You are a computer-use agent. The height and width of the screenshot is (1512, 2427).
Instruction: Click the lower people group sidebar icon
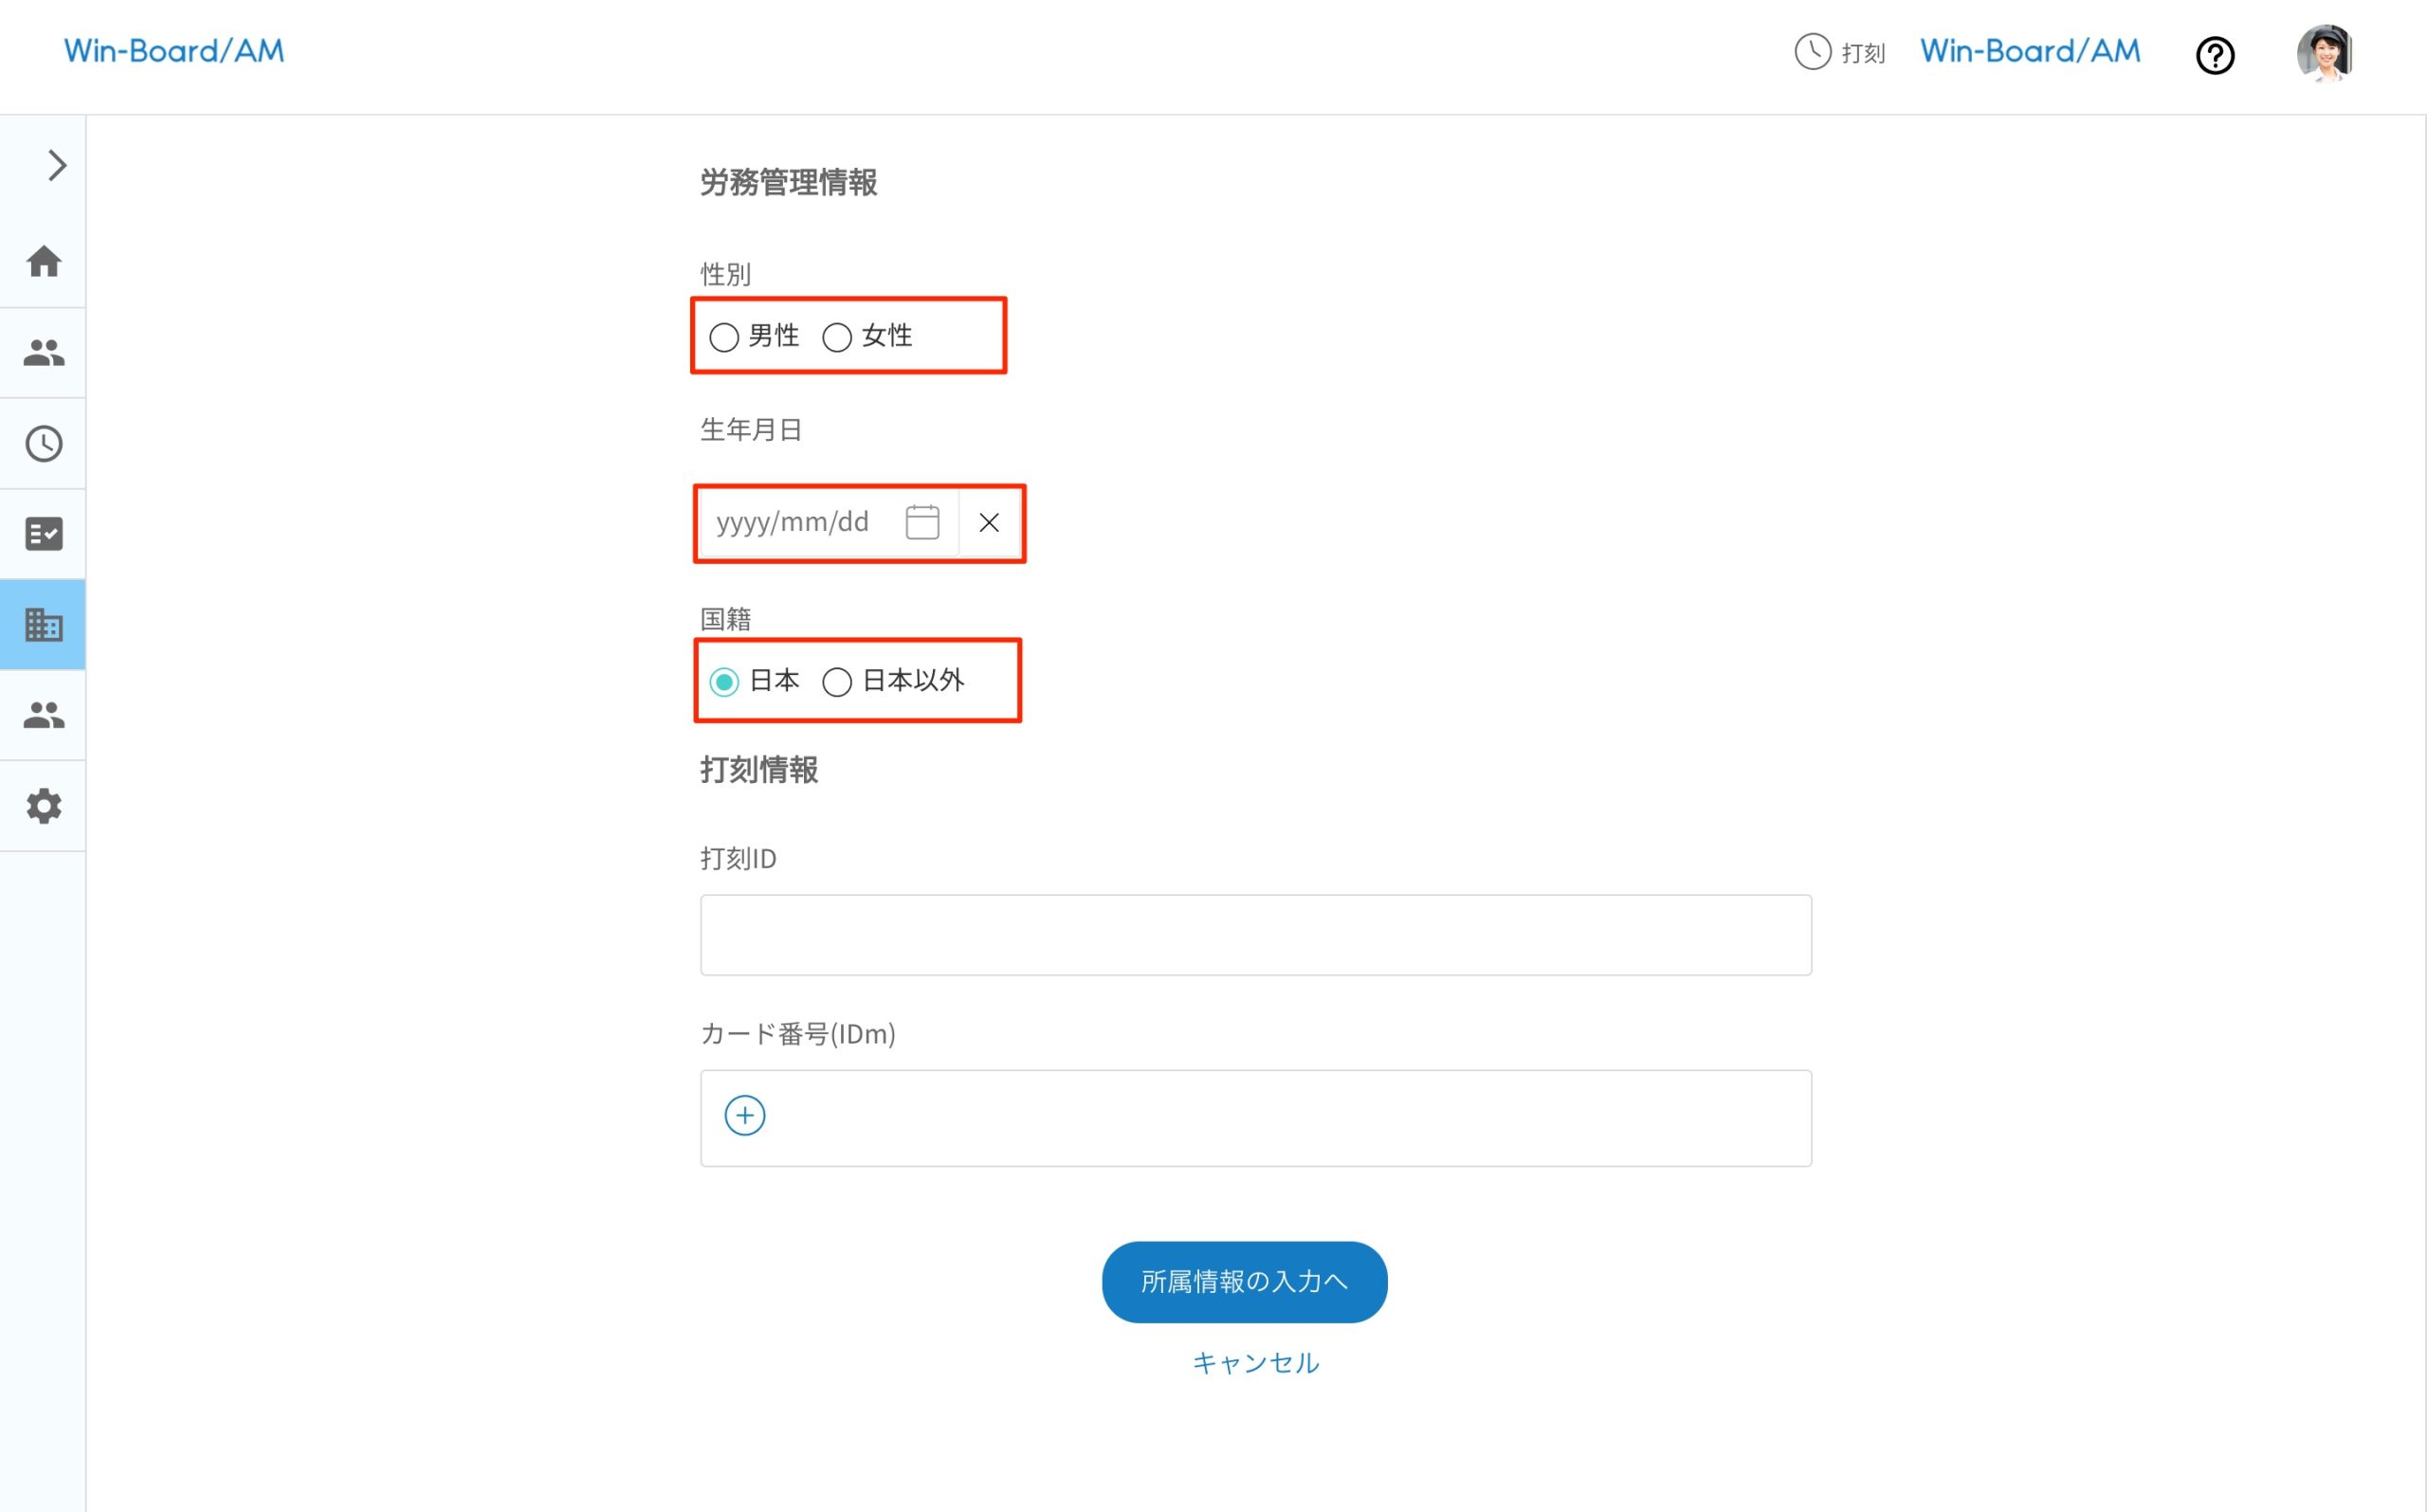[x=44, y=715]
